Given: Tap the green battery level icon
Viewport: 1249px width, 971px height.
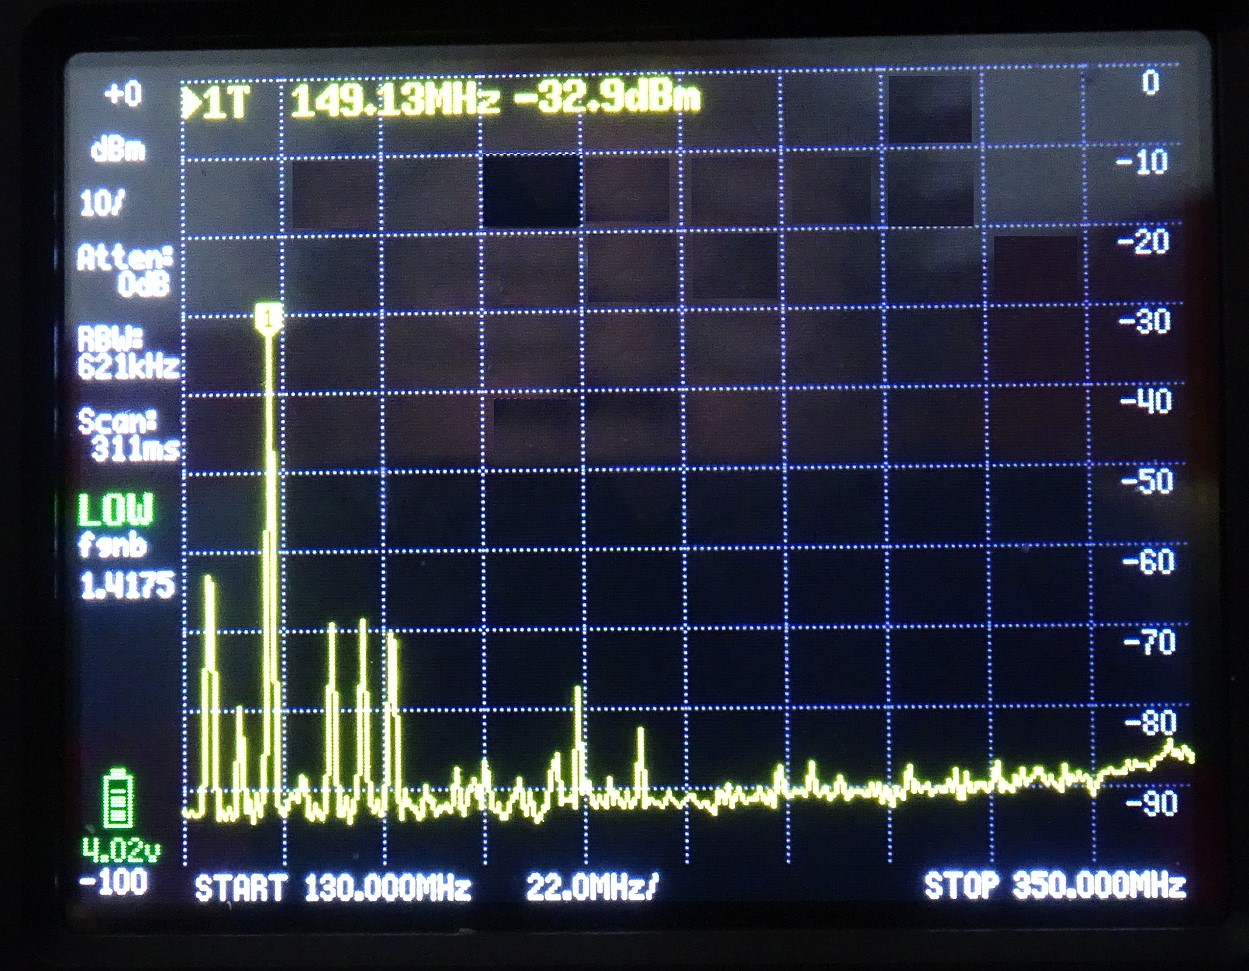Looking at the screenshot, I should coord(118,799).
